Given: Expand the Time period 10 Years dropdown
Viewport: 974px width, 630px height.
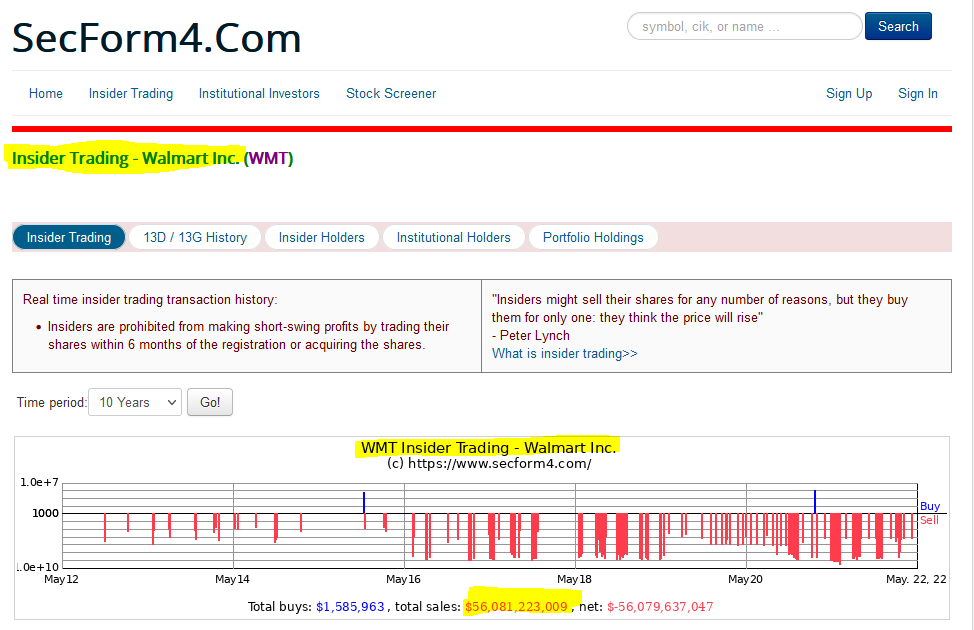Looking at the screenshot, I should (135, 402).
